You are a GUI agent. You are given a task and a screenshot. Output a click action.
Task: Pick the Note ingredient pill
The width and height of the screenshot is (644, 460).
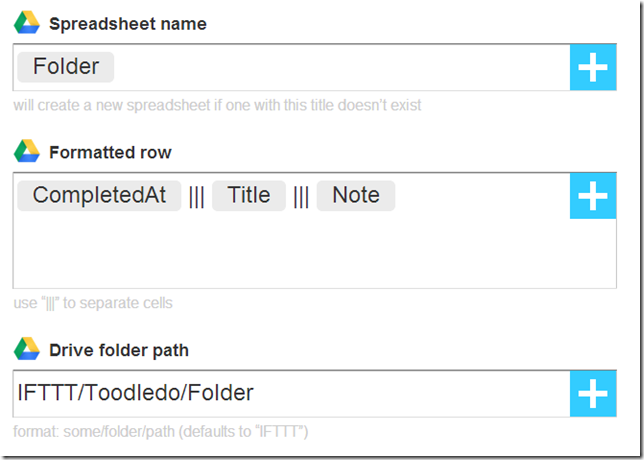(356, 195)
